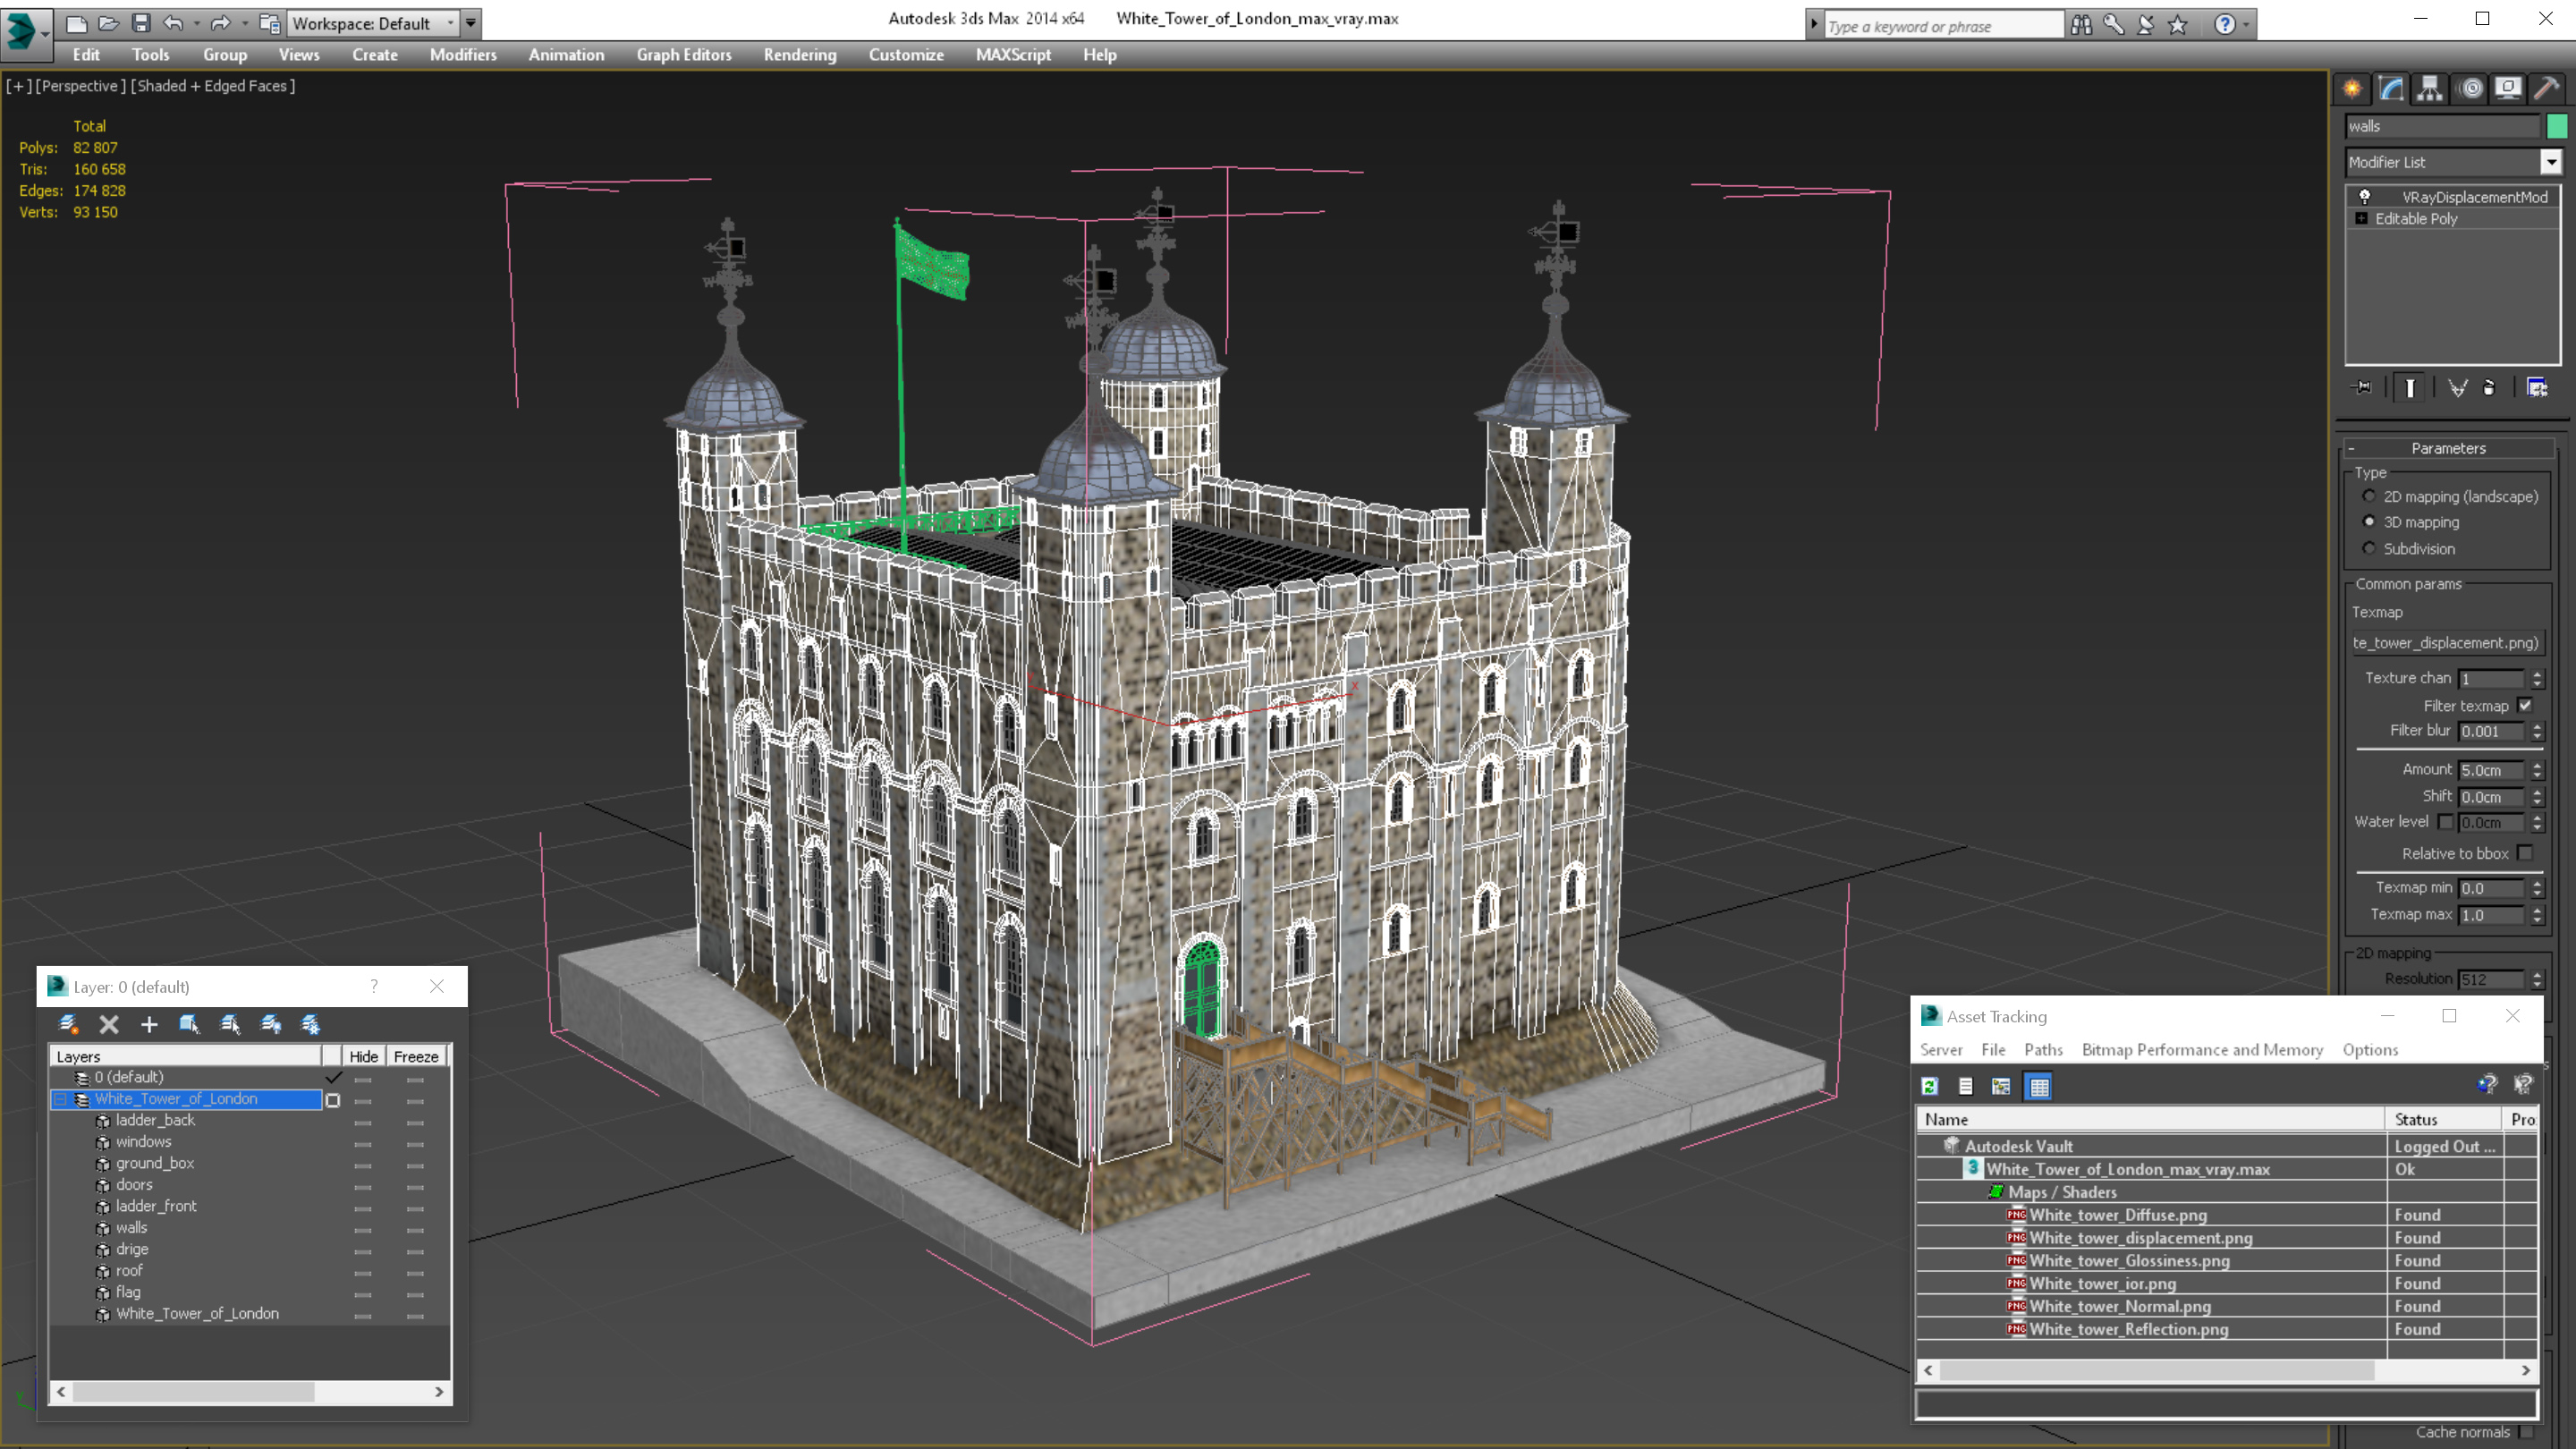Open Paths menu in Asset Tracking

point(2043,1050)
